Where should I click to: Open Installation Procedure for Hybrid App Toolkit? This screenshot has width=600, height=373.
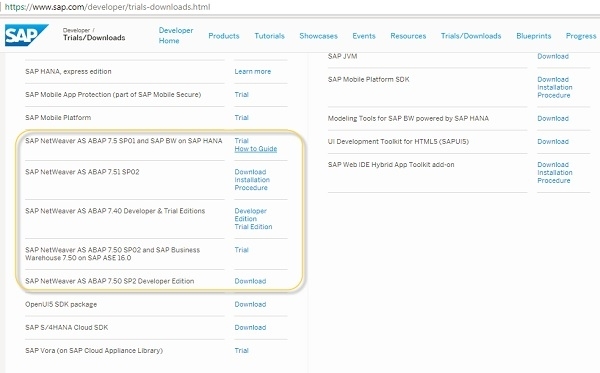point(555,176)
